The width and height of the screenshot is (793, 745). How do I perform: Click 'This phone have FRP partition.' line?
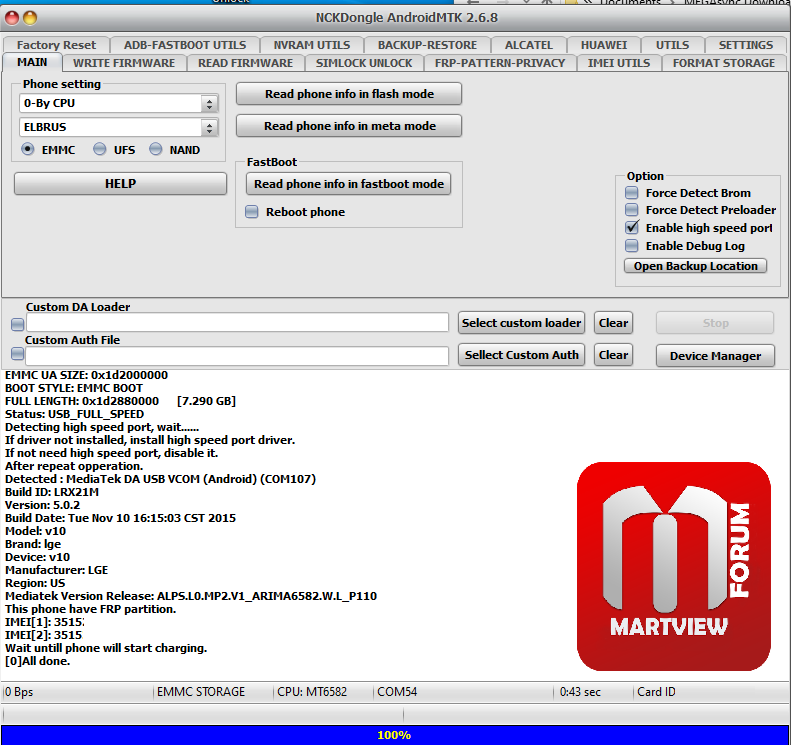click(91, 609)
